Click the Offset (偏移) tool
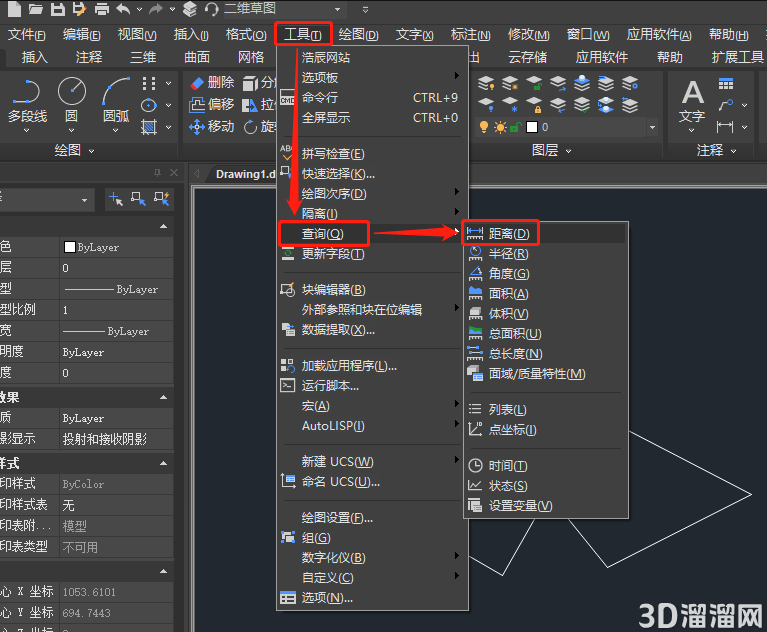 (211, 105)
